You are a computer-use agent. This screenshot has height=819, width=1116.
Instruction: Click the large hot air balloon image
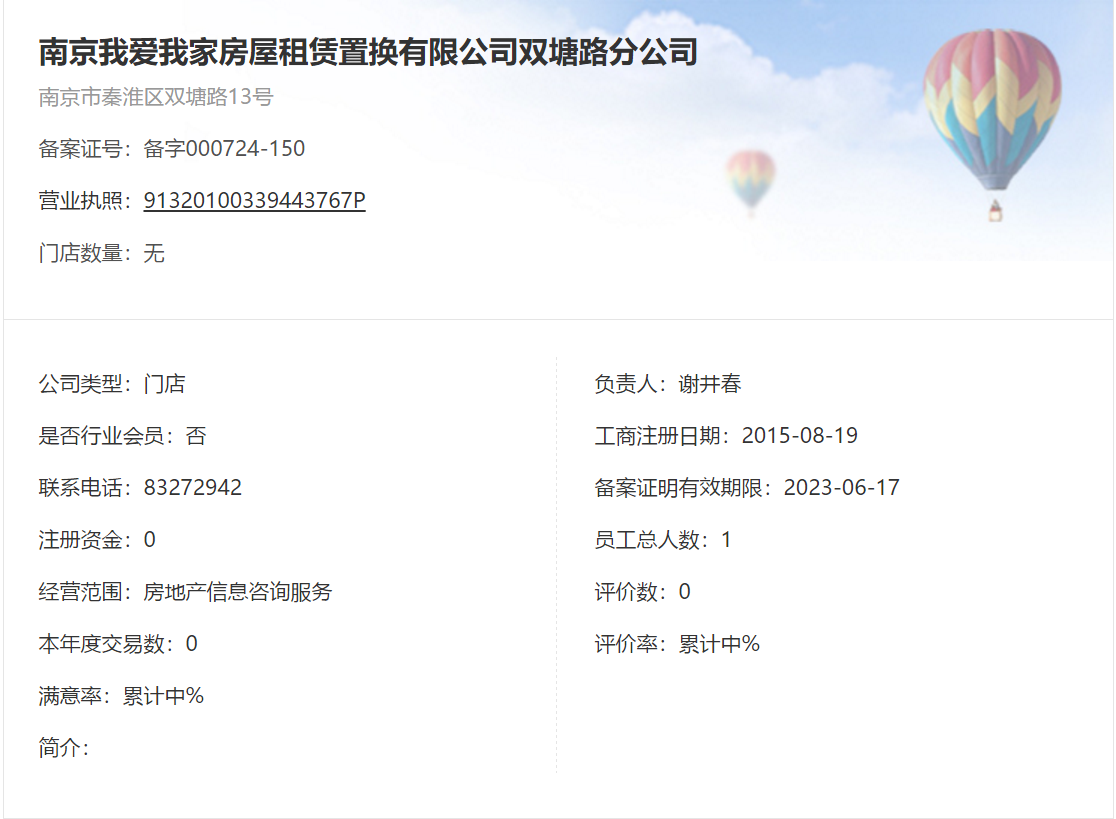click(x=991, y=112)
